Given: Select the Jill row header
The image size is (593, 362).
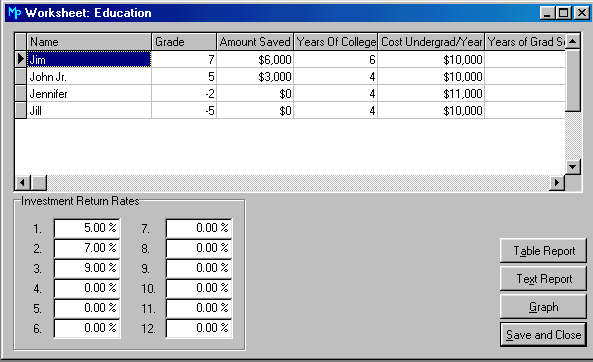Looking at the screenshot, I should coord(21,110).
